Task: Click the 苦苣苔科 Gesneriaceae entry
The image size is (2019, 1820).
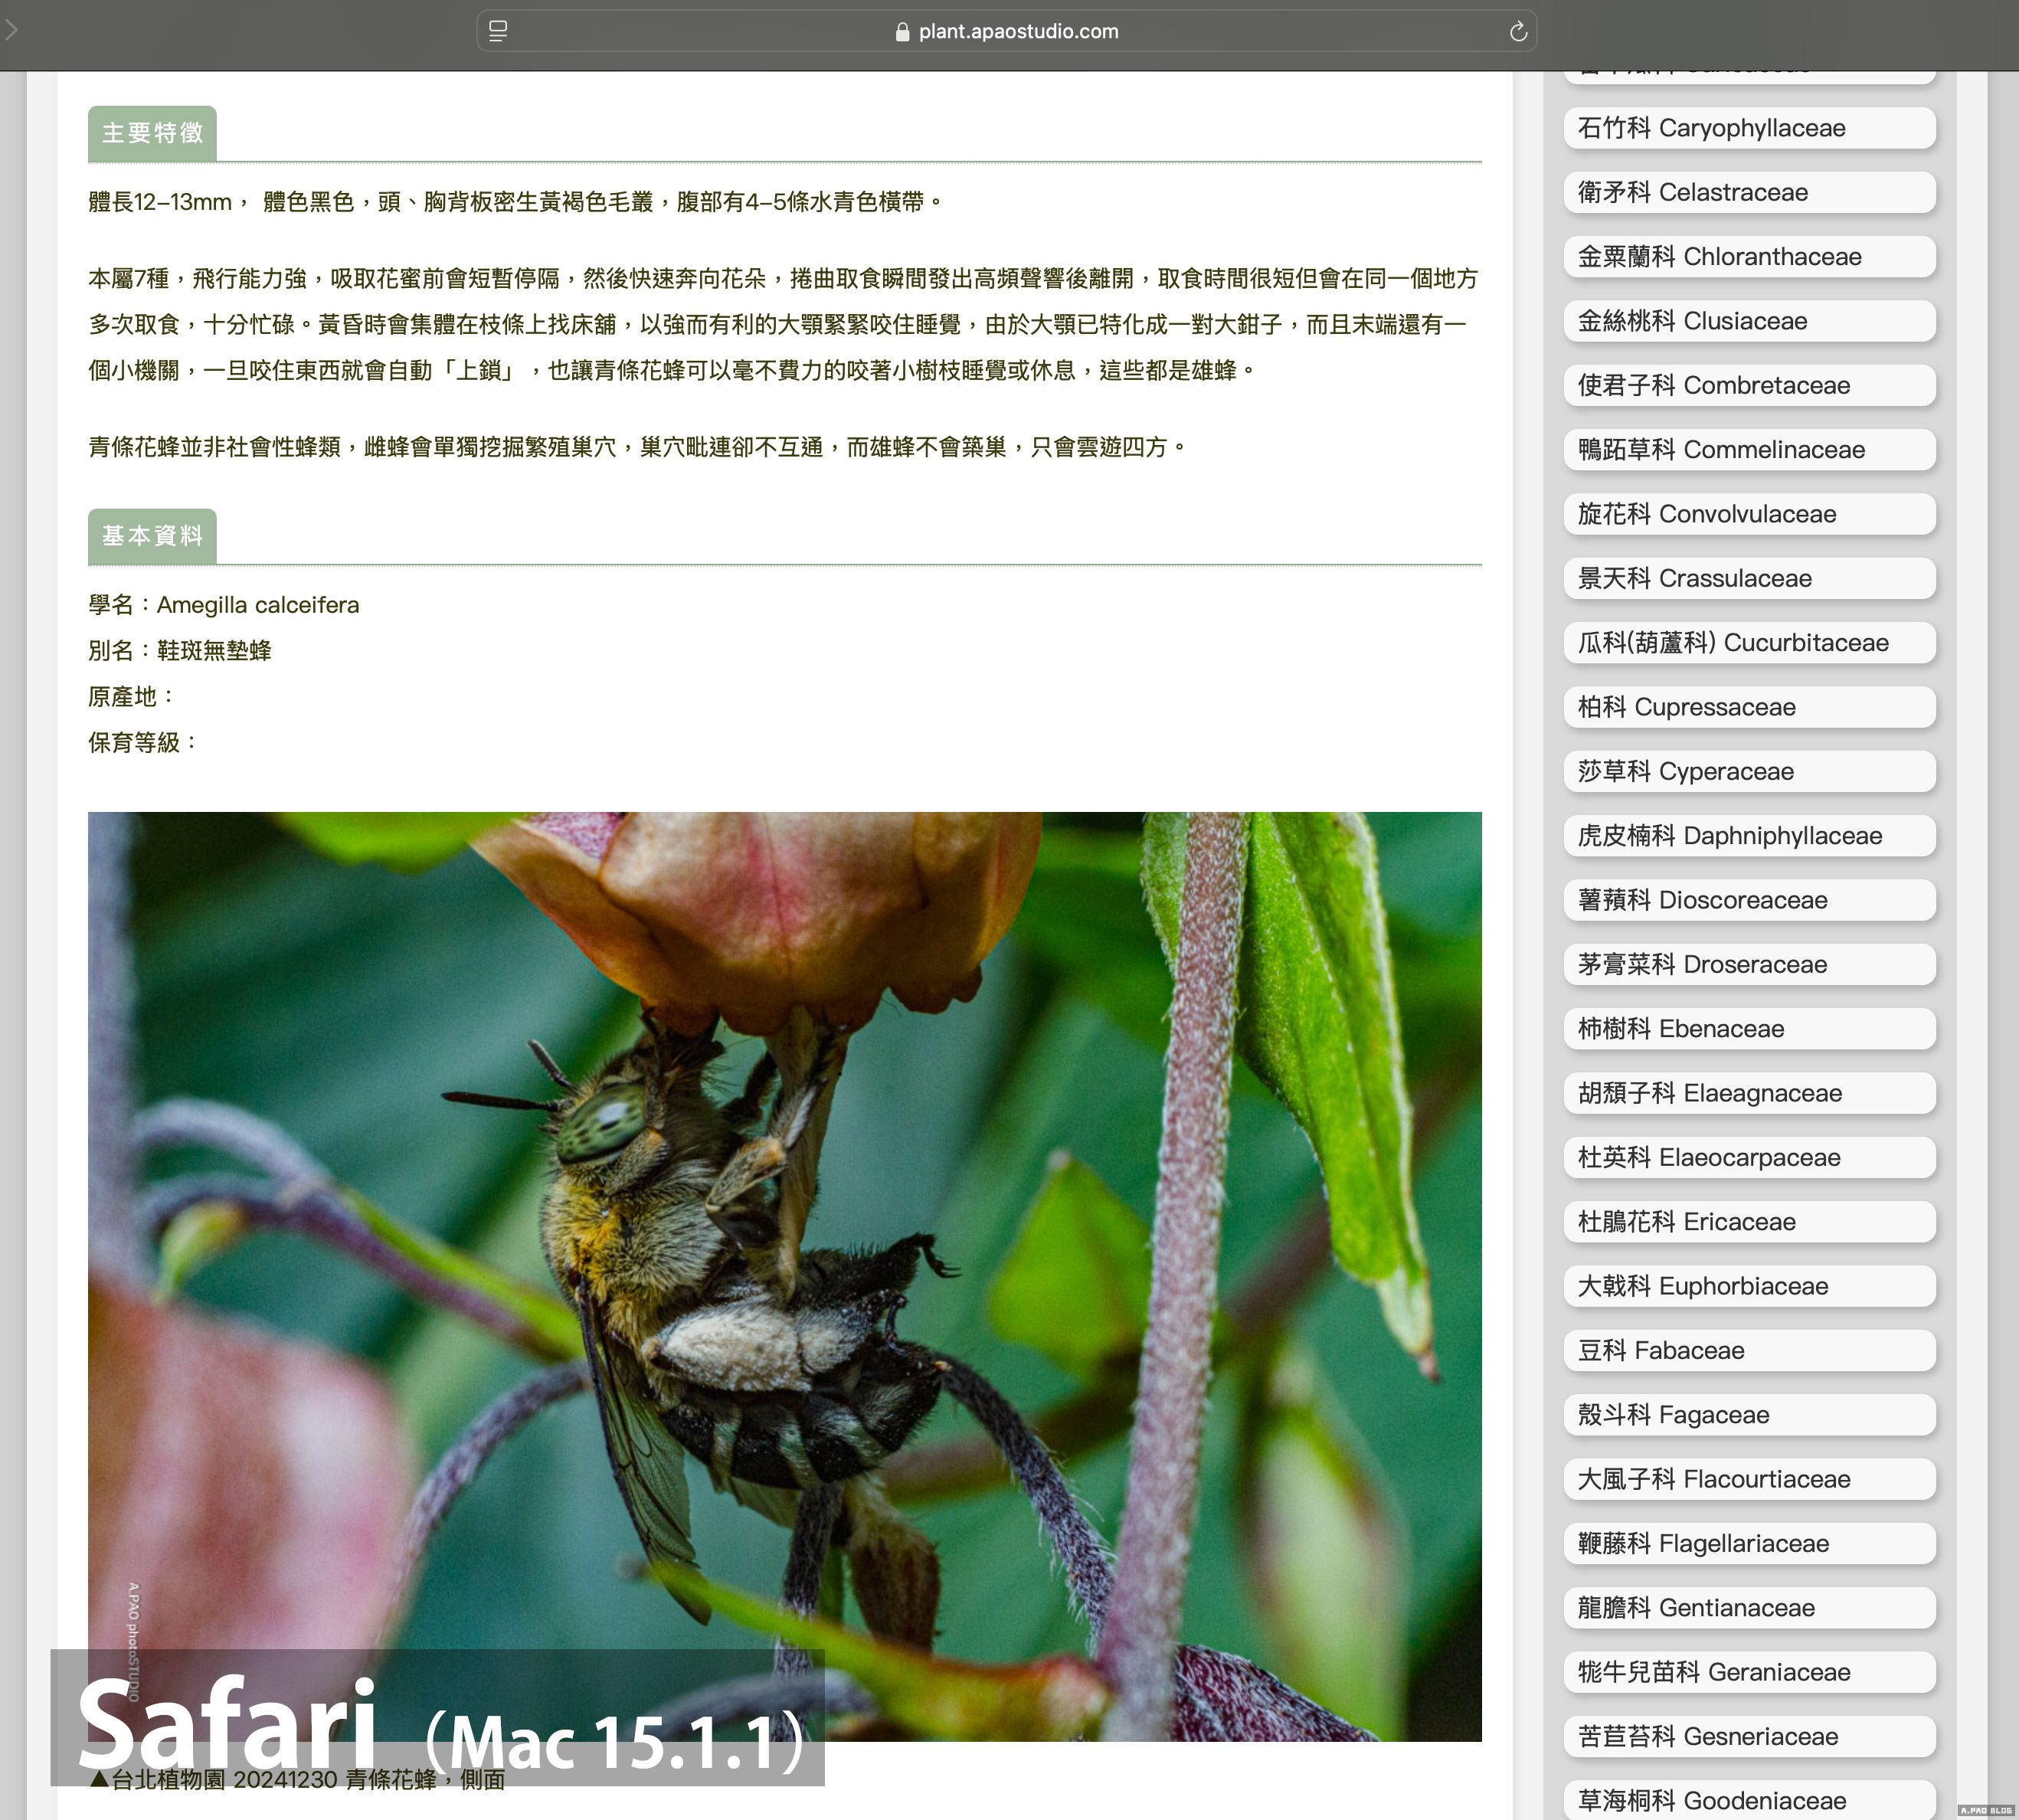Action: [1749, 1736]
